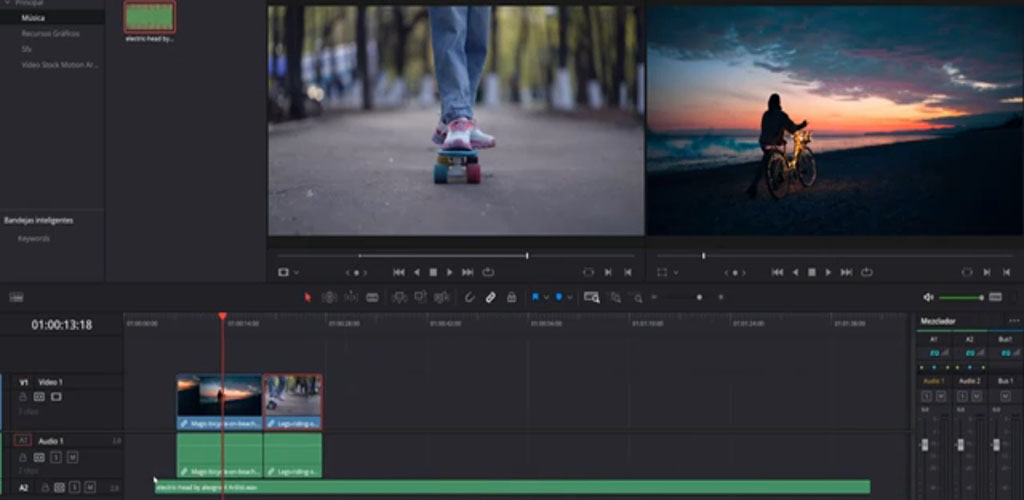Viewport: 1024px width, 500px height.
Task: Open the Mezclador panel options menu
Action: (1013, 321)
